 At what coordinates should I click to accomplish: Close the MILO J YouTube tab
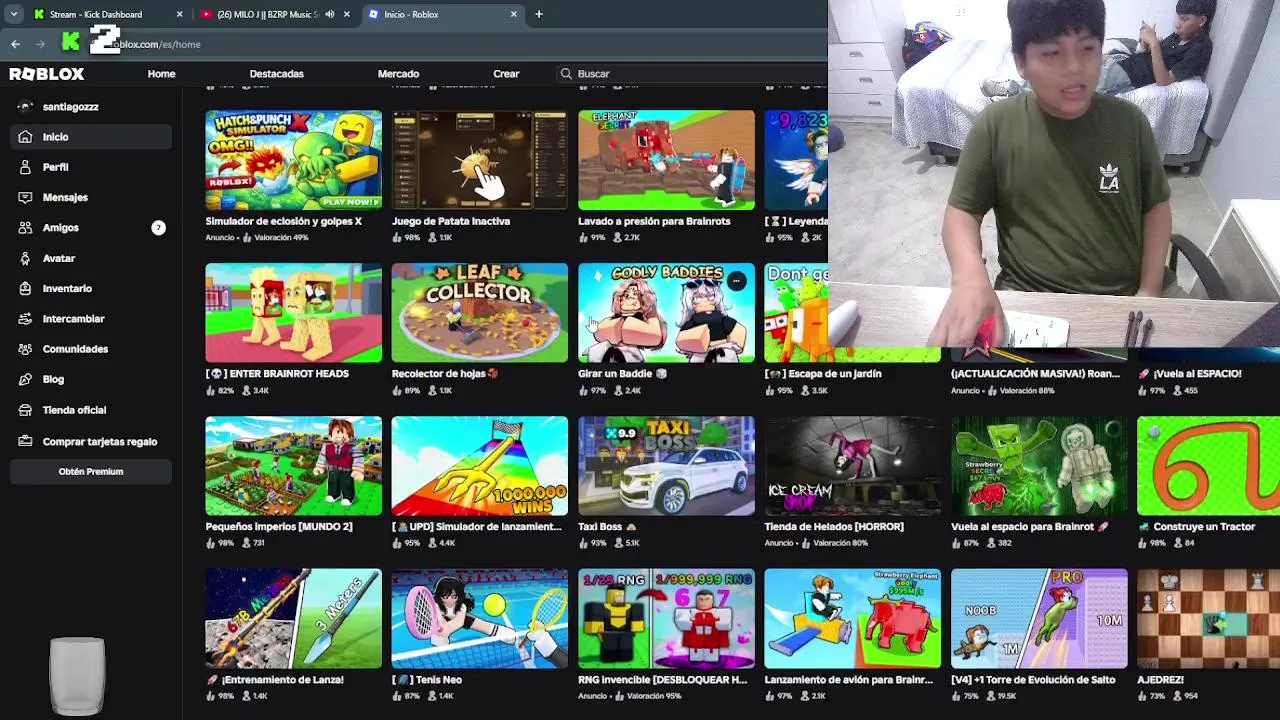347,14
